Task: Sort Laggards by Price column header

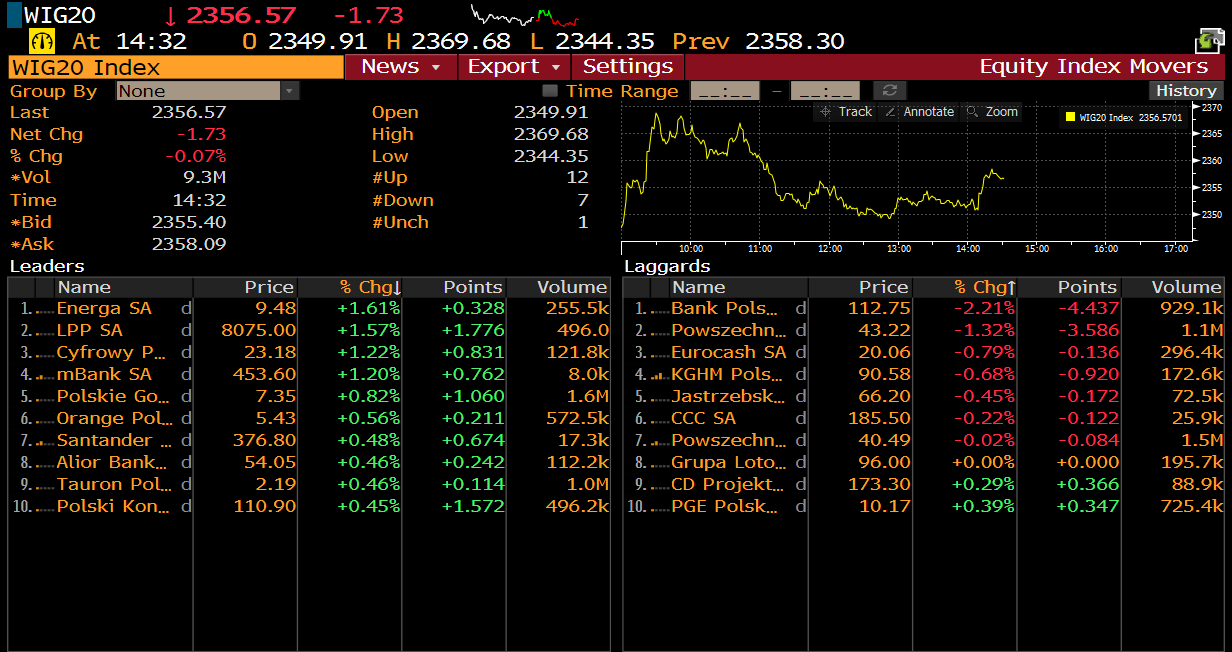Action: [860, 287]
